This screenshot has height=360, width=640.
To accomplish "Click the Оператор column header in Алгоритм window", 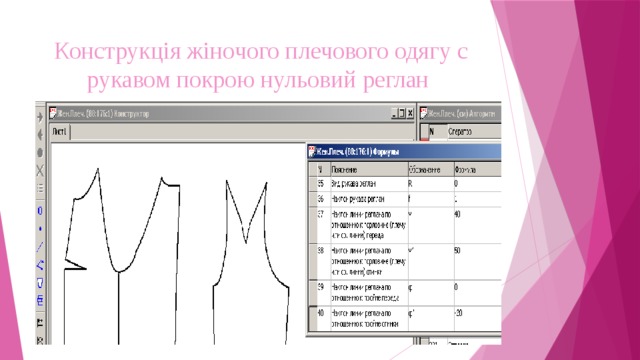I will [x=473, y=131].
